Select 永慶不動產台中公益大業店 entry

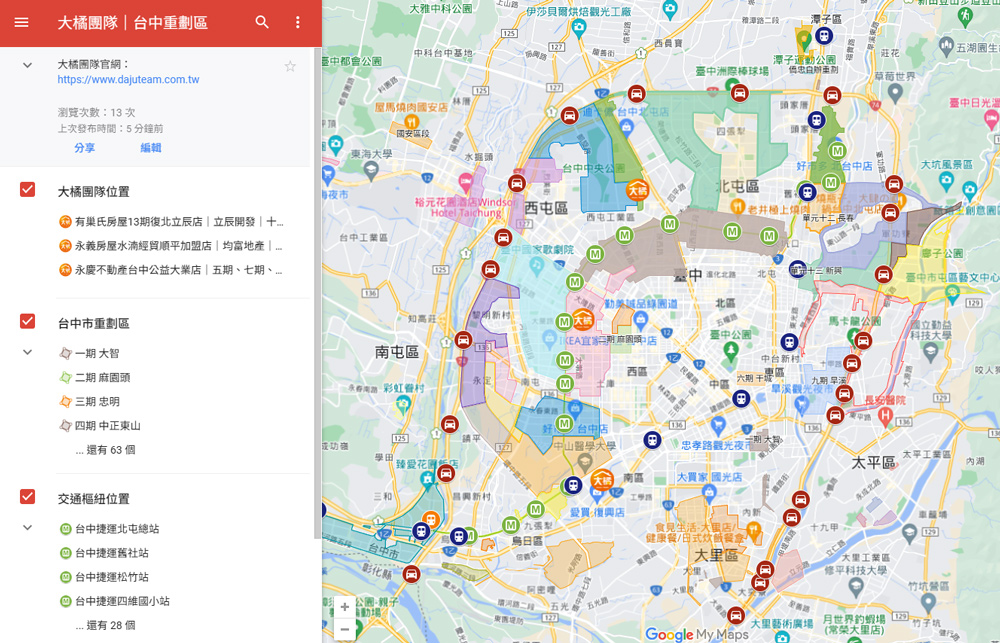point(171,270)
